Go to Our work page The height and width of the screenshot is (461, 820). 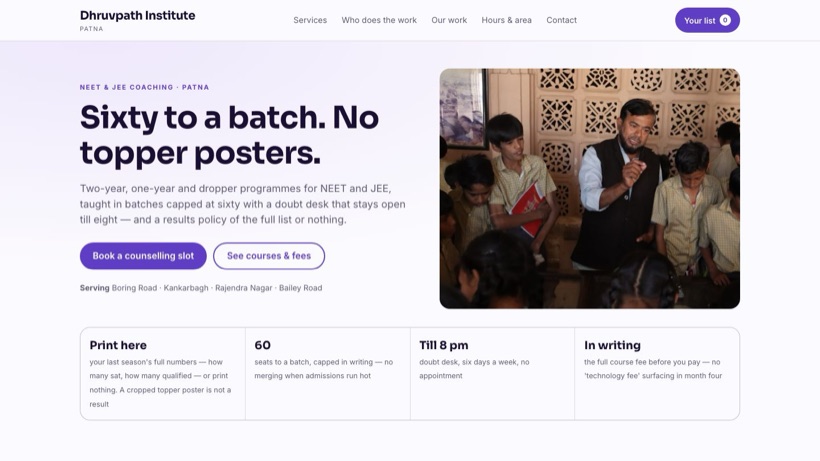coord(449,20)
